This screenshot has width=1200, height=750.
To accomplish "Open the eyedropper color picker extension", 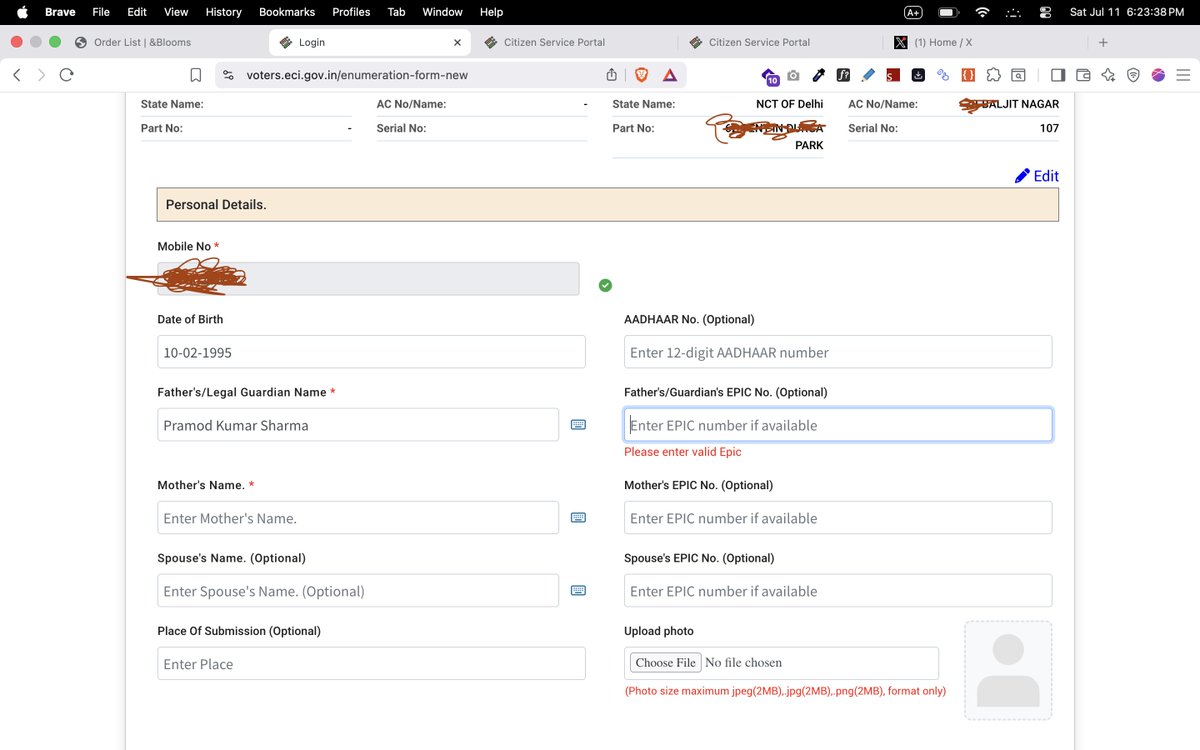I will (x=818, y=75).
